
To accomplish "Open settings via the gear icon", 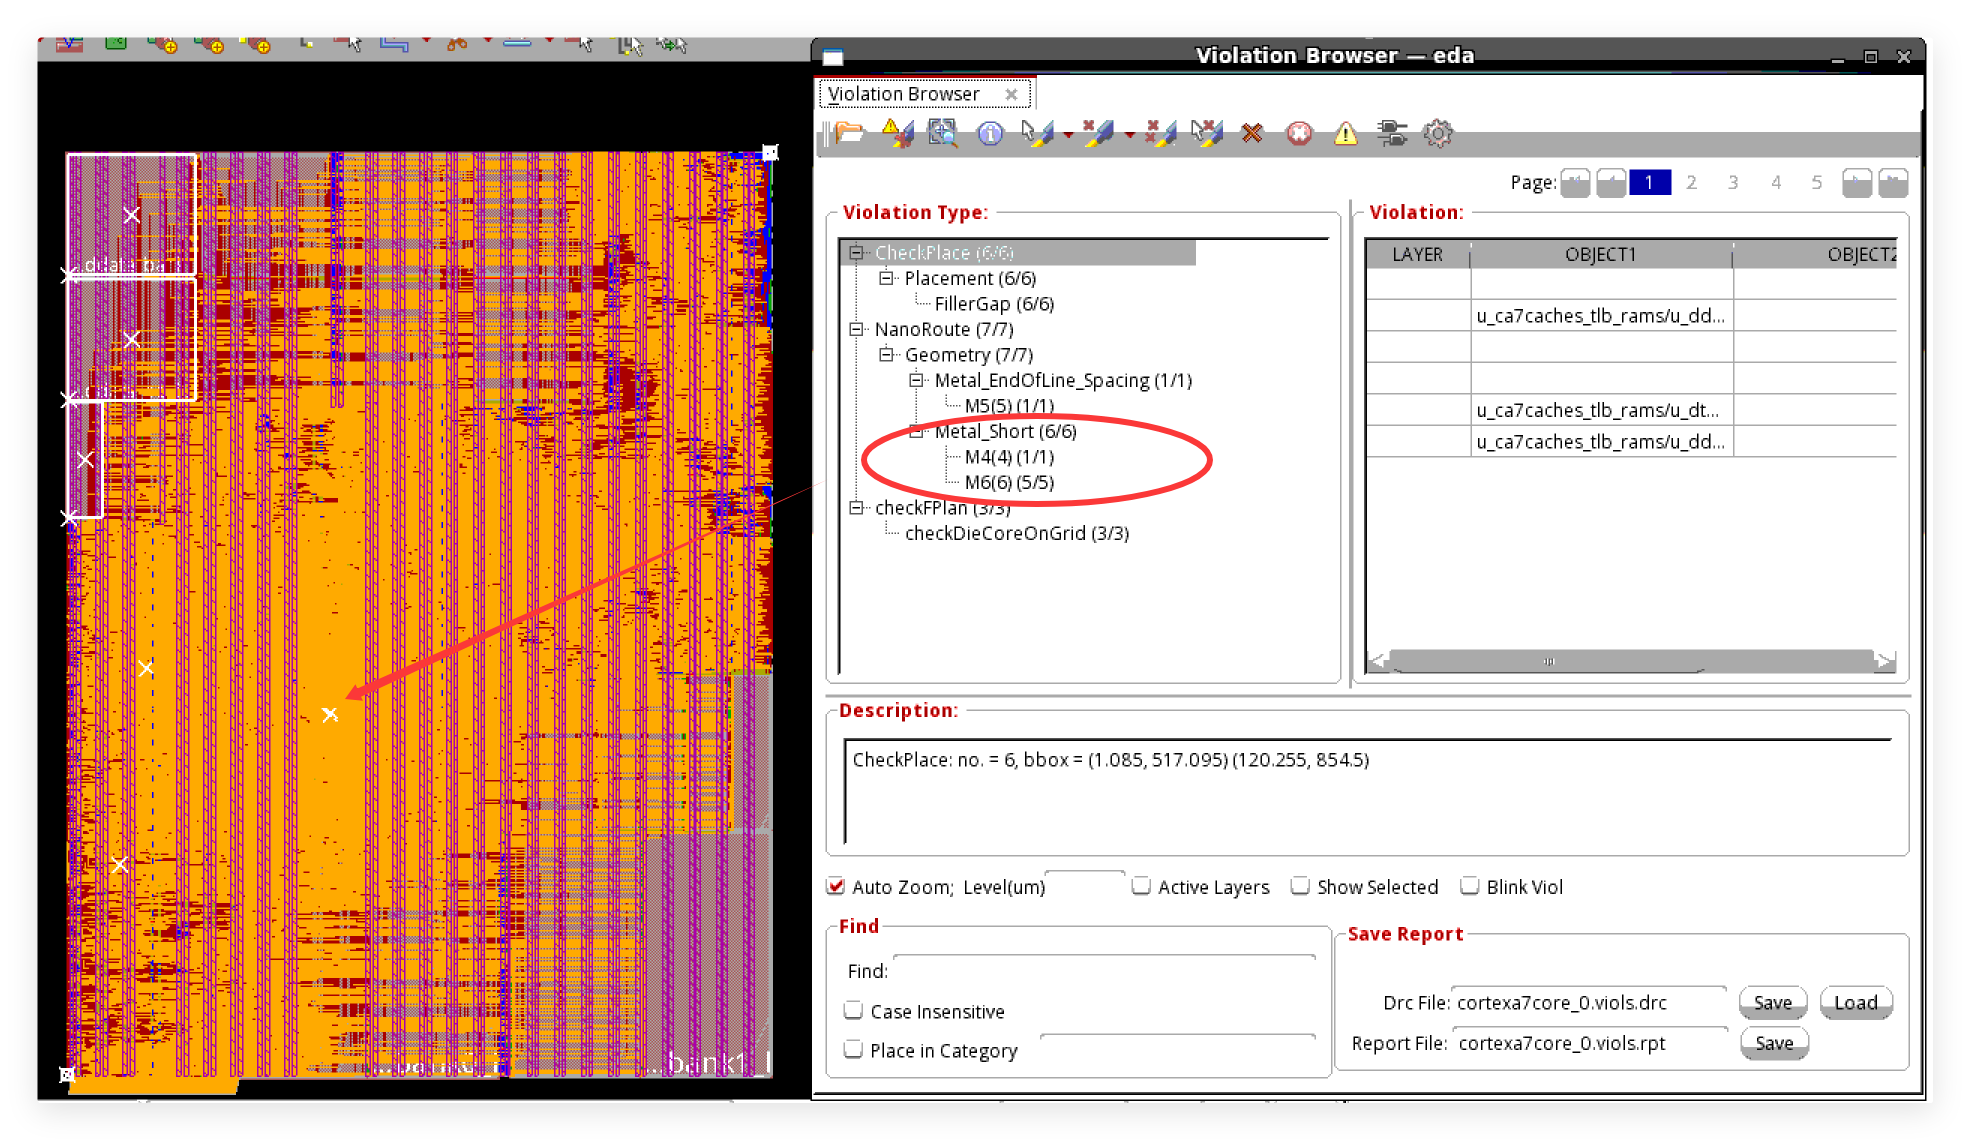I will [x=1438, y=133].
